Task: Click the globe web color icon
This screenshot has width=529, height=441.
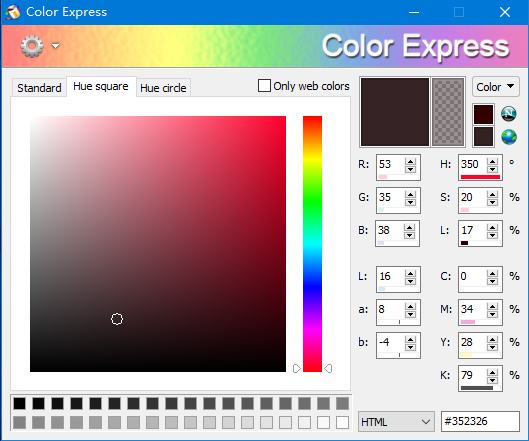Action: coord(508,137)
